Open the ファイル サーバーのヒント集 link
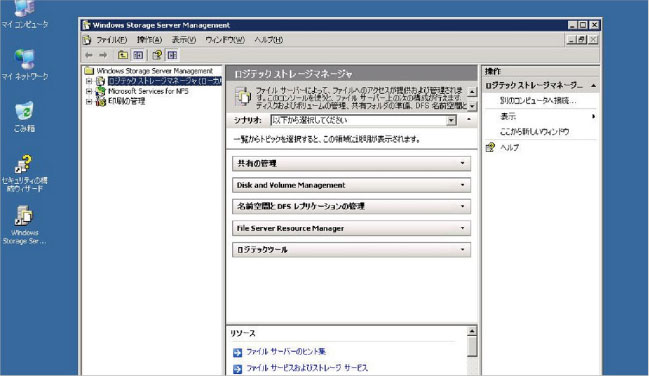649x376 pixels. (286, 352)
